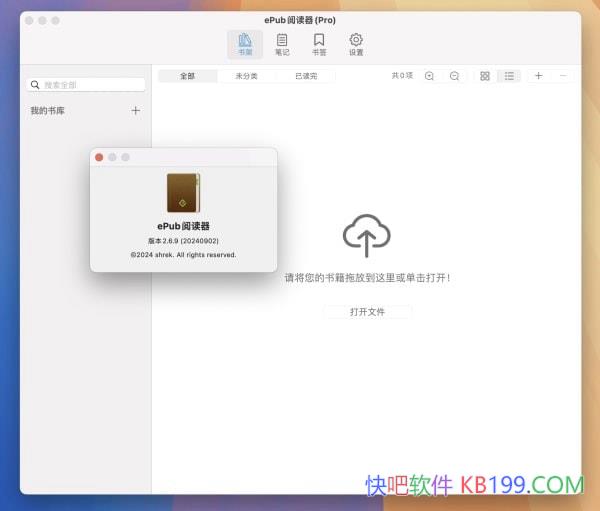Switch to list view layout
The height and width of the screenshot is (511, 600).
click(x=509, y=76)
